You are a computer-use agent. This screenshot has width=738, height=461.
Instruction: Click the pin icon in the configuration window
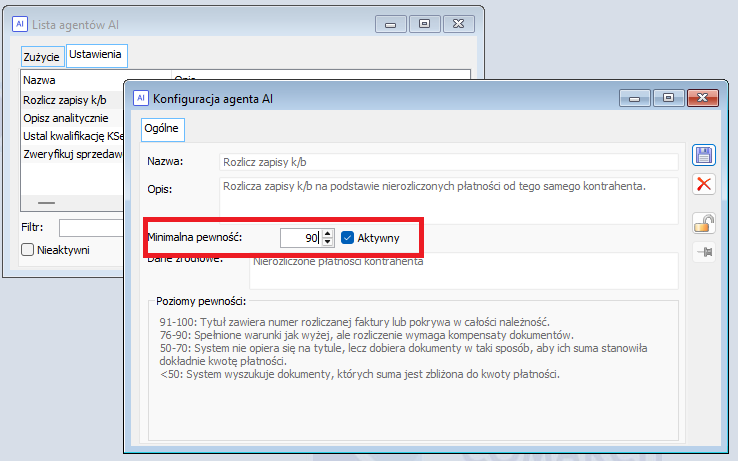(704, 252)
